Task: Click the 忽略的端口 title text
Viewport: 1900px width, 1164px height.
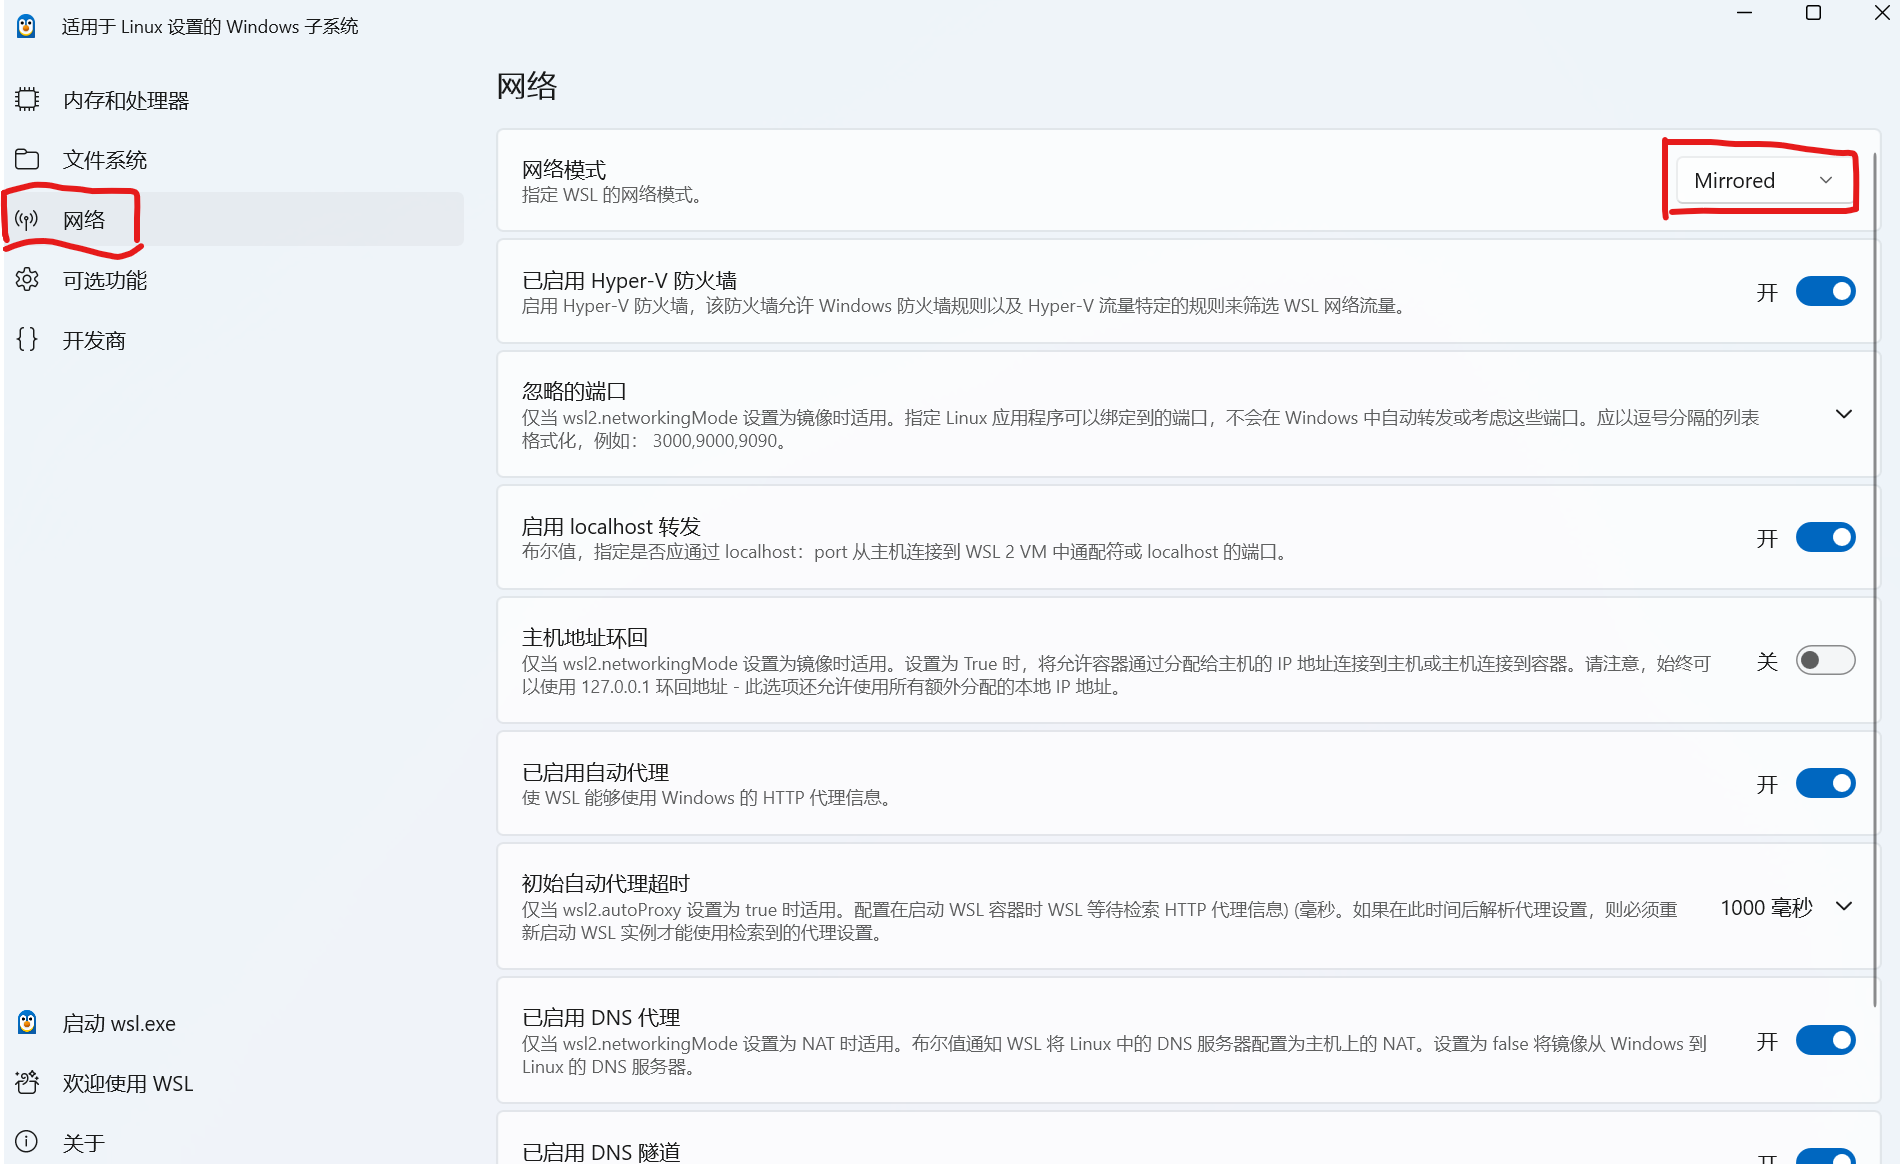Action: point(574,391)
